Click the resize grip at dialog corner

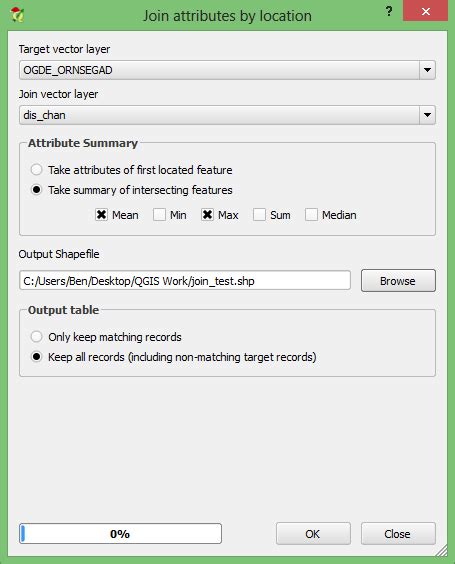click(x=441, y=550)
